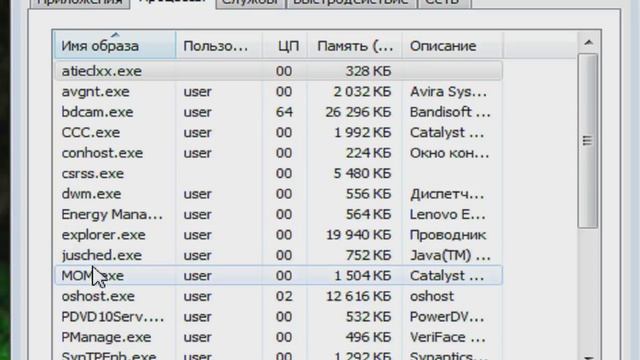Screen dimensions: 640x360
Task: Click memory value 19 940 КБ
Action: tap(358, 235)
